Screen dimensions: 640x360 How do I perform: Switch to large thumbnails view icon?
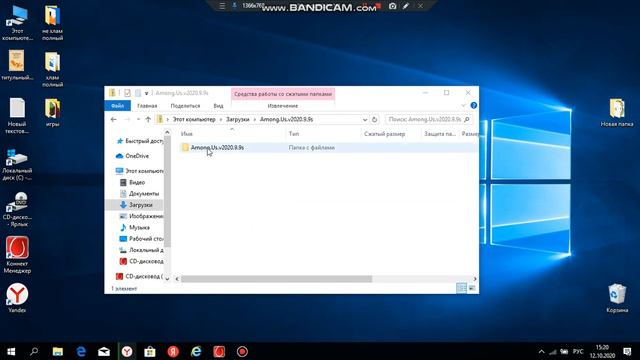click(472, 288)
